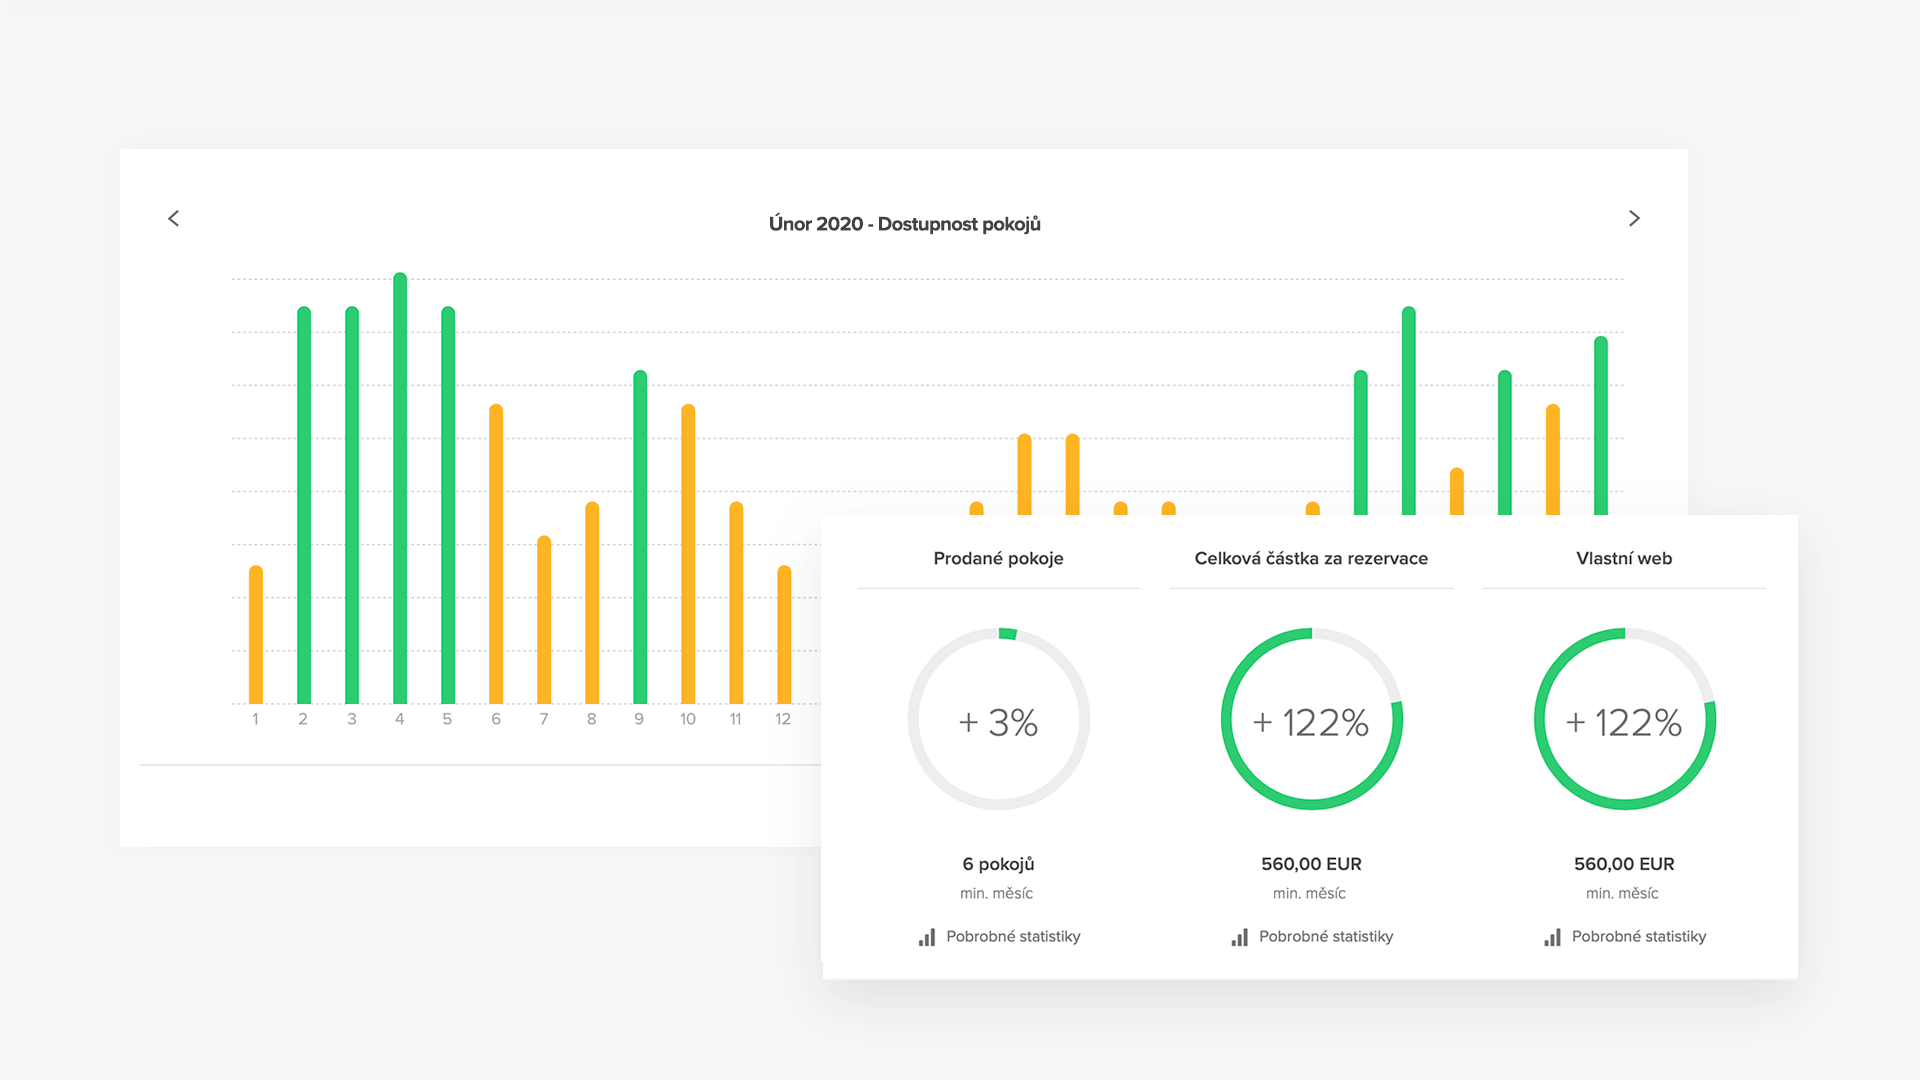Click bar chart icon under Prodané pokoje

[x=927, y=937]
